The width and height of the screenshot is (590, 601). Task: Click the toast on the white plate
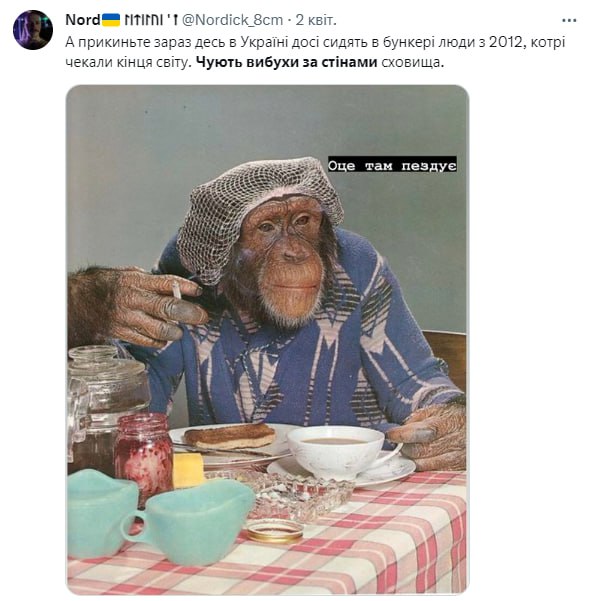point(230,436)
